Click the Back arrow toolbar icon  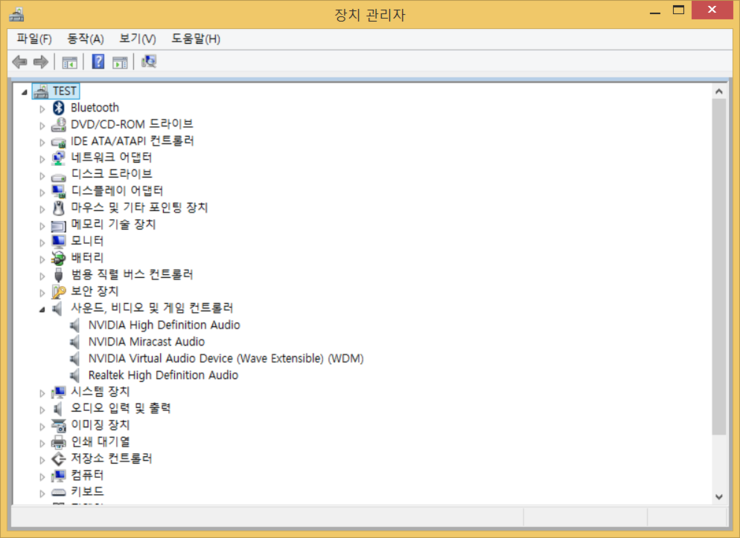20,62
